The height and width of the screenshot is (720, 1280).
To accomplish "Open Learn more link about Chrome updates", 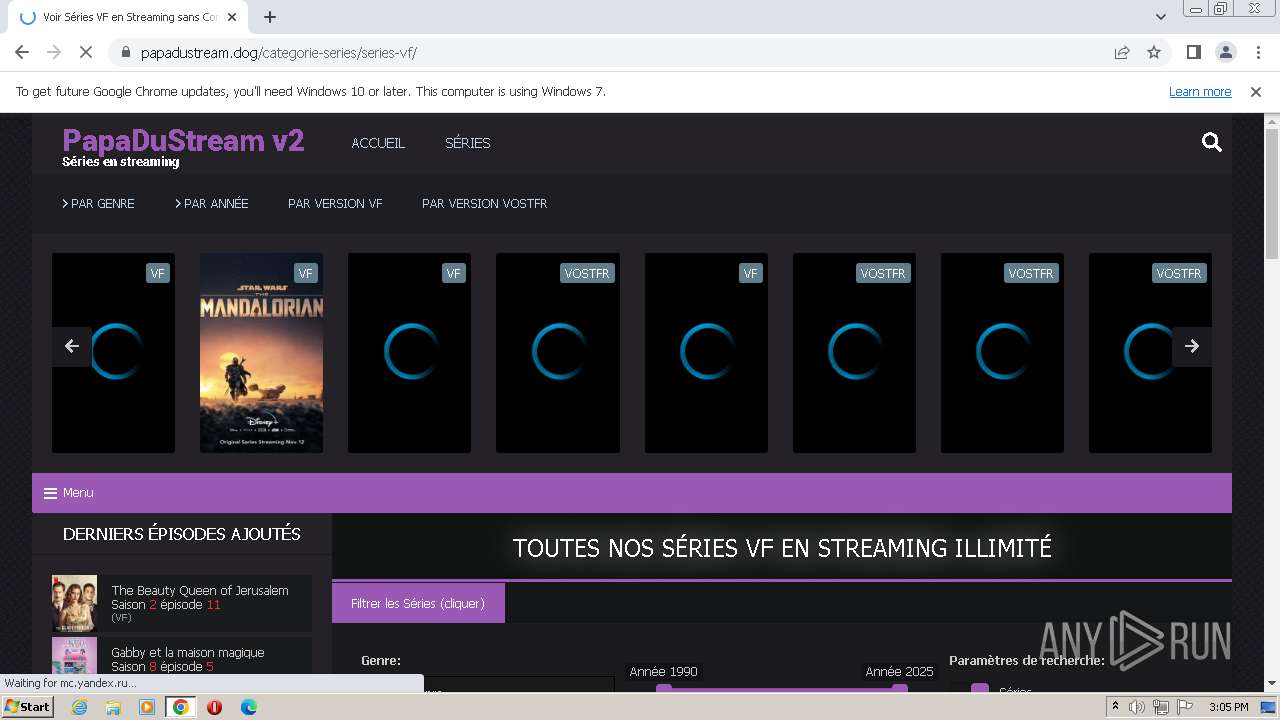I will click(1200, 91).
